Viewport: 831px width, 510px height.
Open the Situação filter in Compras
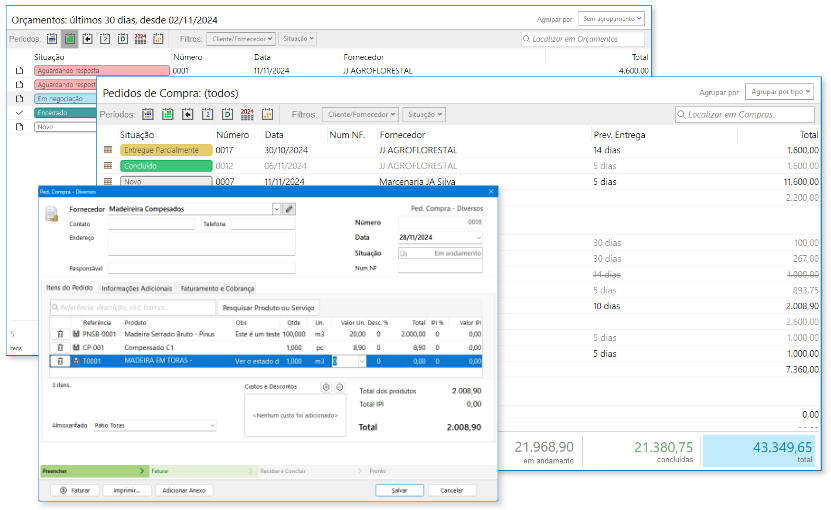[424, 115]
